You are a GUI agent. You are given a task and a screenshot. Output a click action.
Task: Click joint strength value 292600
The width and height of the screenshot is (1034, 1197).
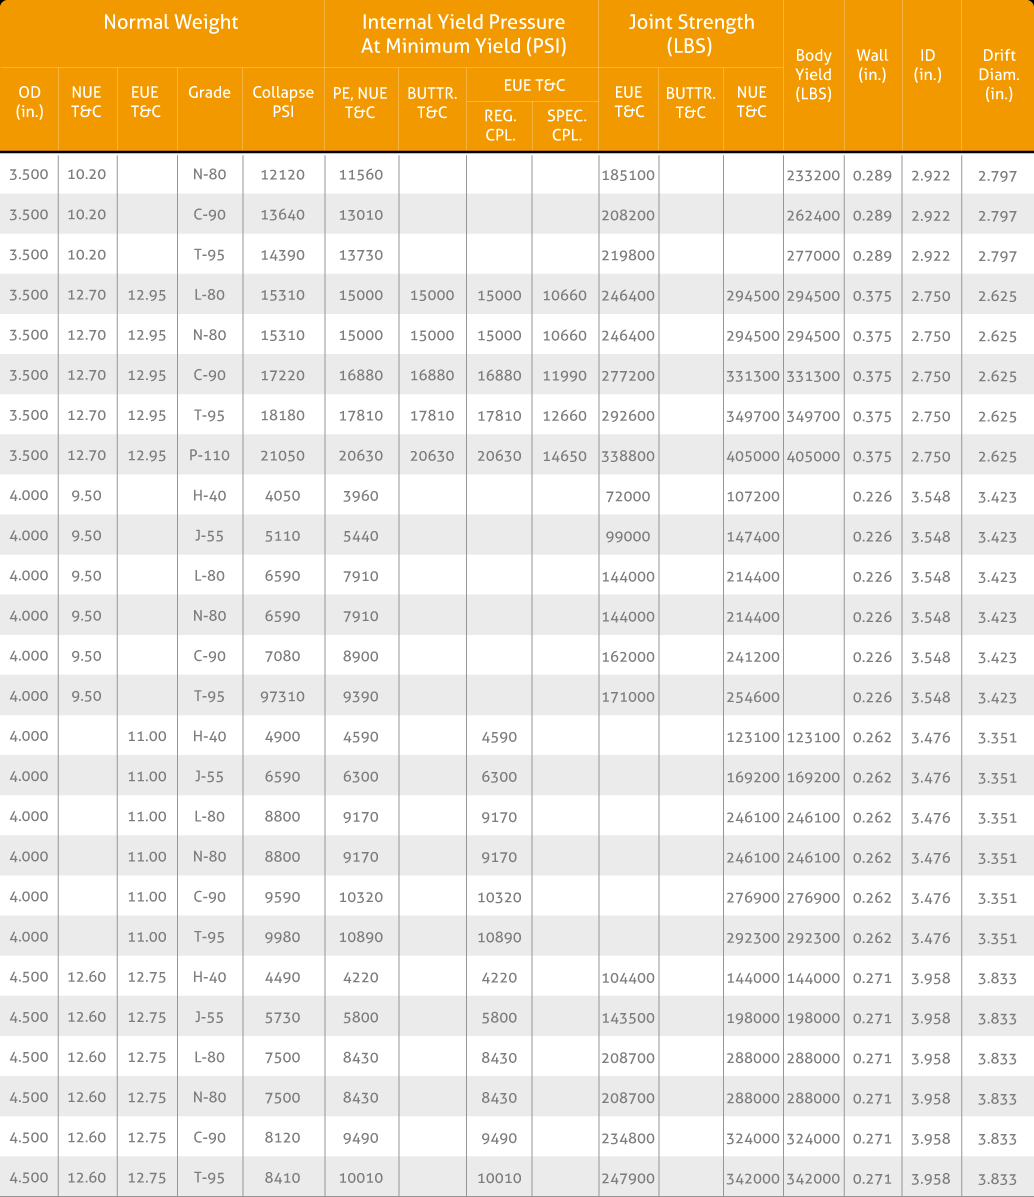628,416
